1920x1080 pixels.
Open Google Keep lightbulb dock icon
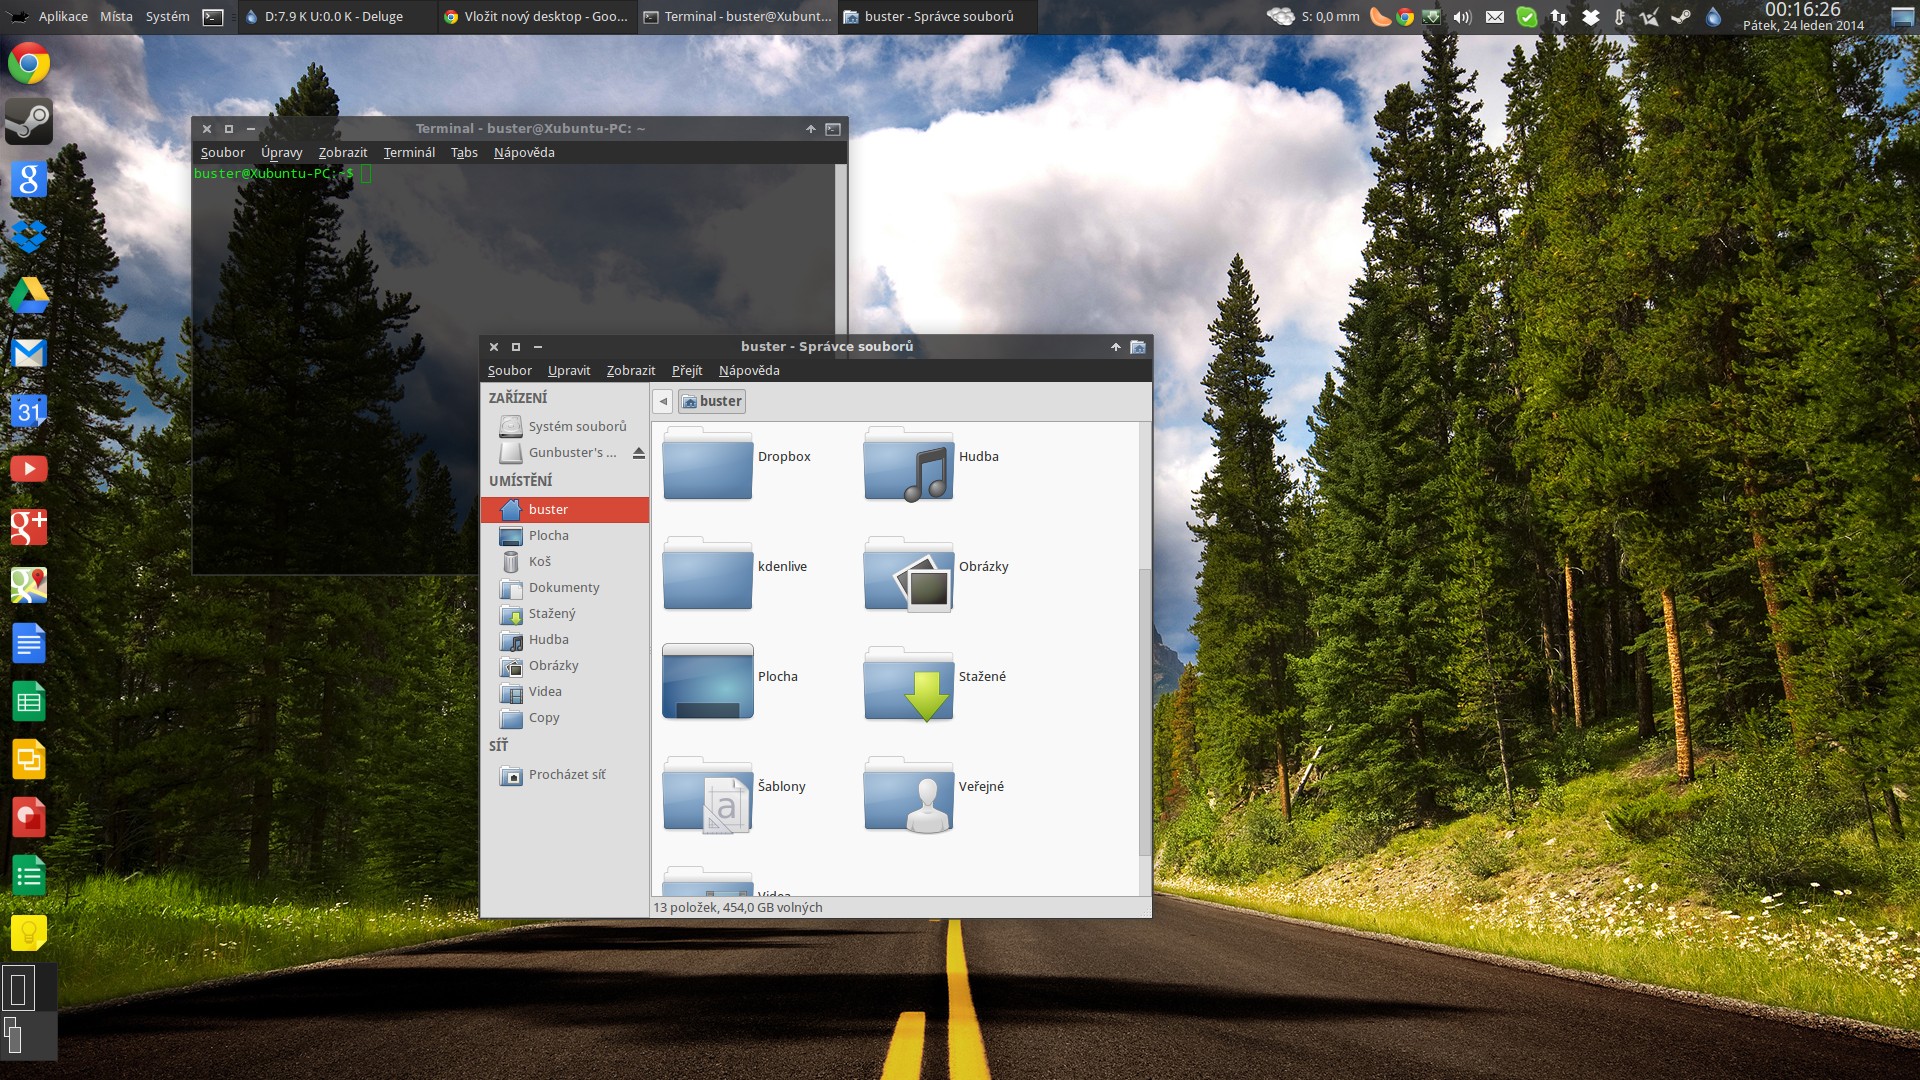[x=29, y=933]
